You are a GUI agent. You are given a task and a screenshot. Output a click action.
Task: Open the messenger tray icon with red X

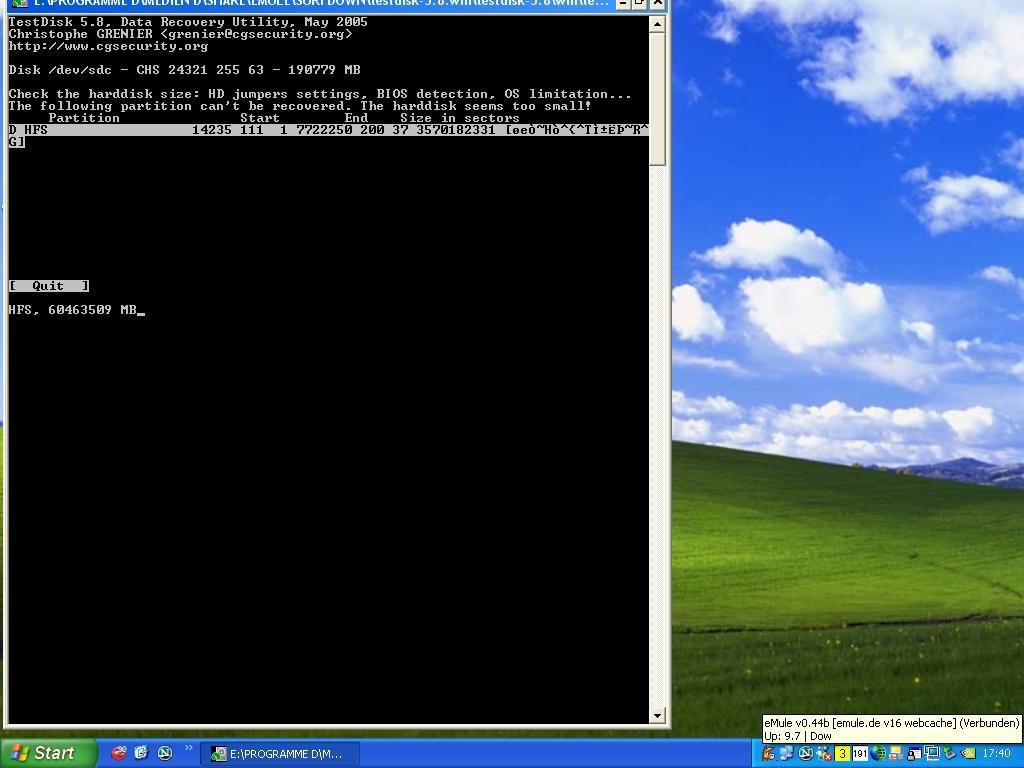[x=824, y=754]
